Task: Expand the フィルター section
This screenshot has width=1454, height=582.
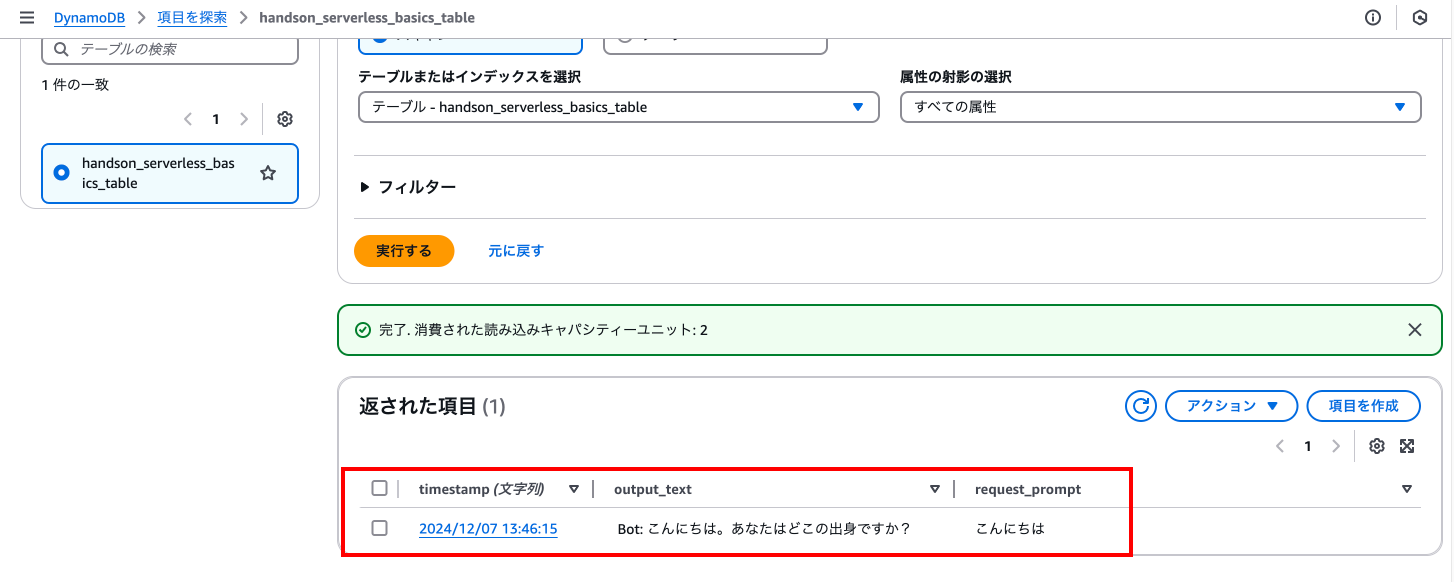Action: pos(408,187)
